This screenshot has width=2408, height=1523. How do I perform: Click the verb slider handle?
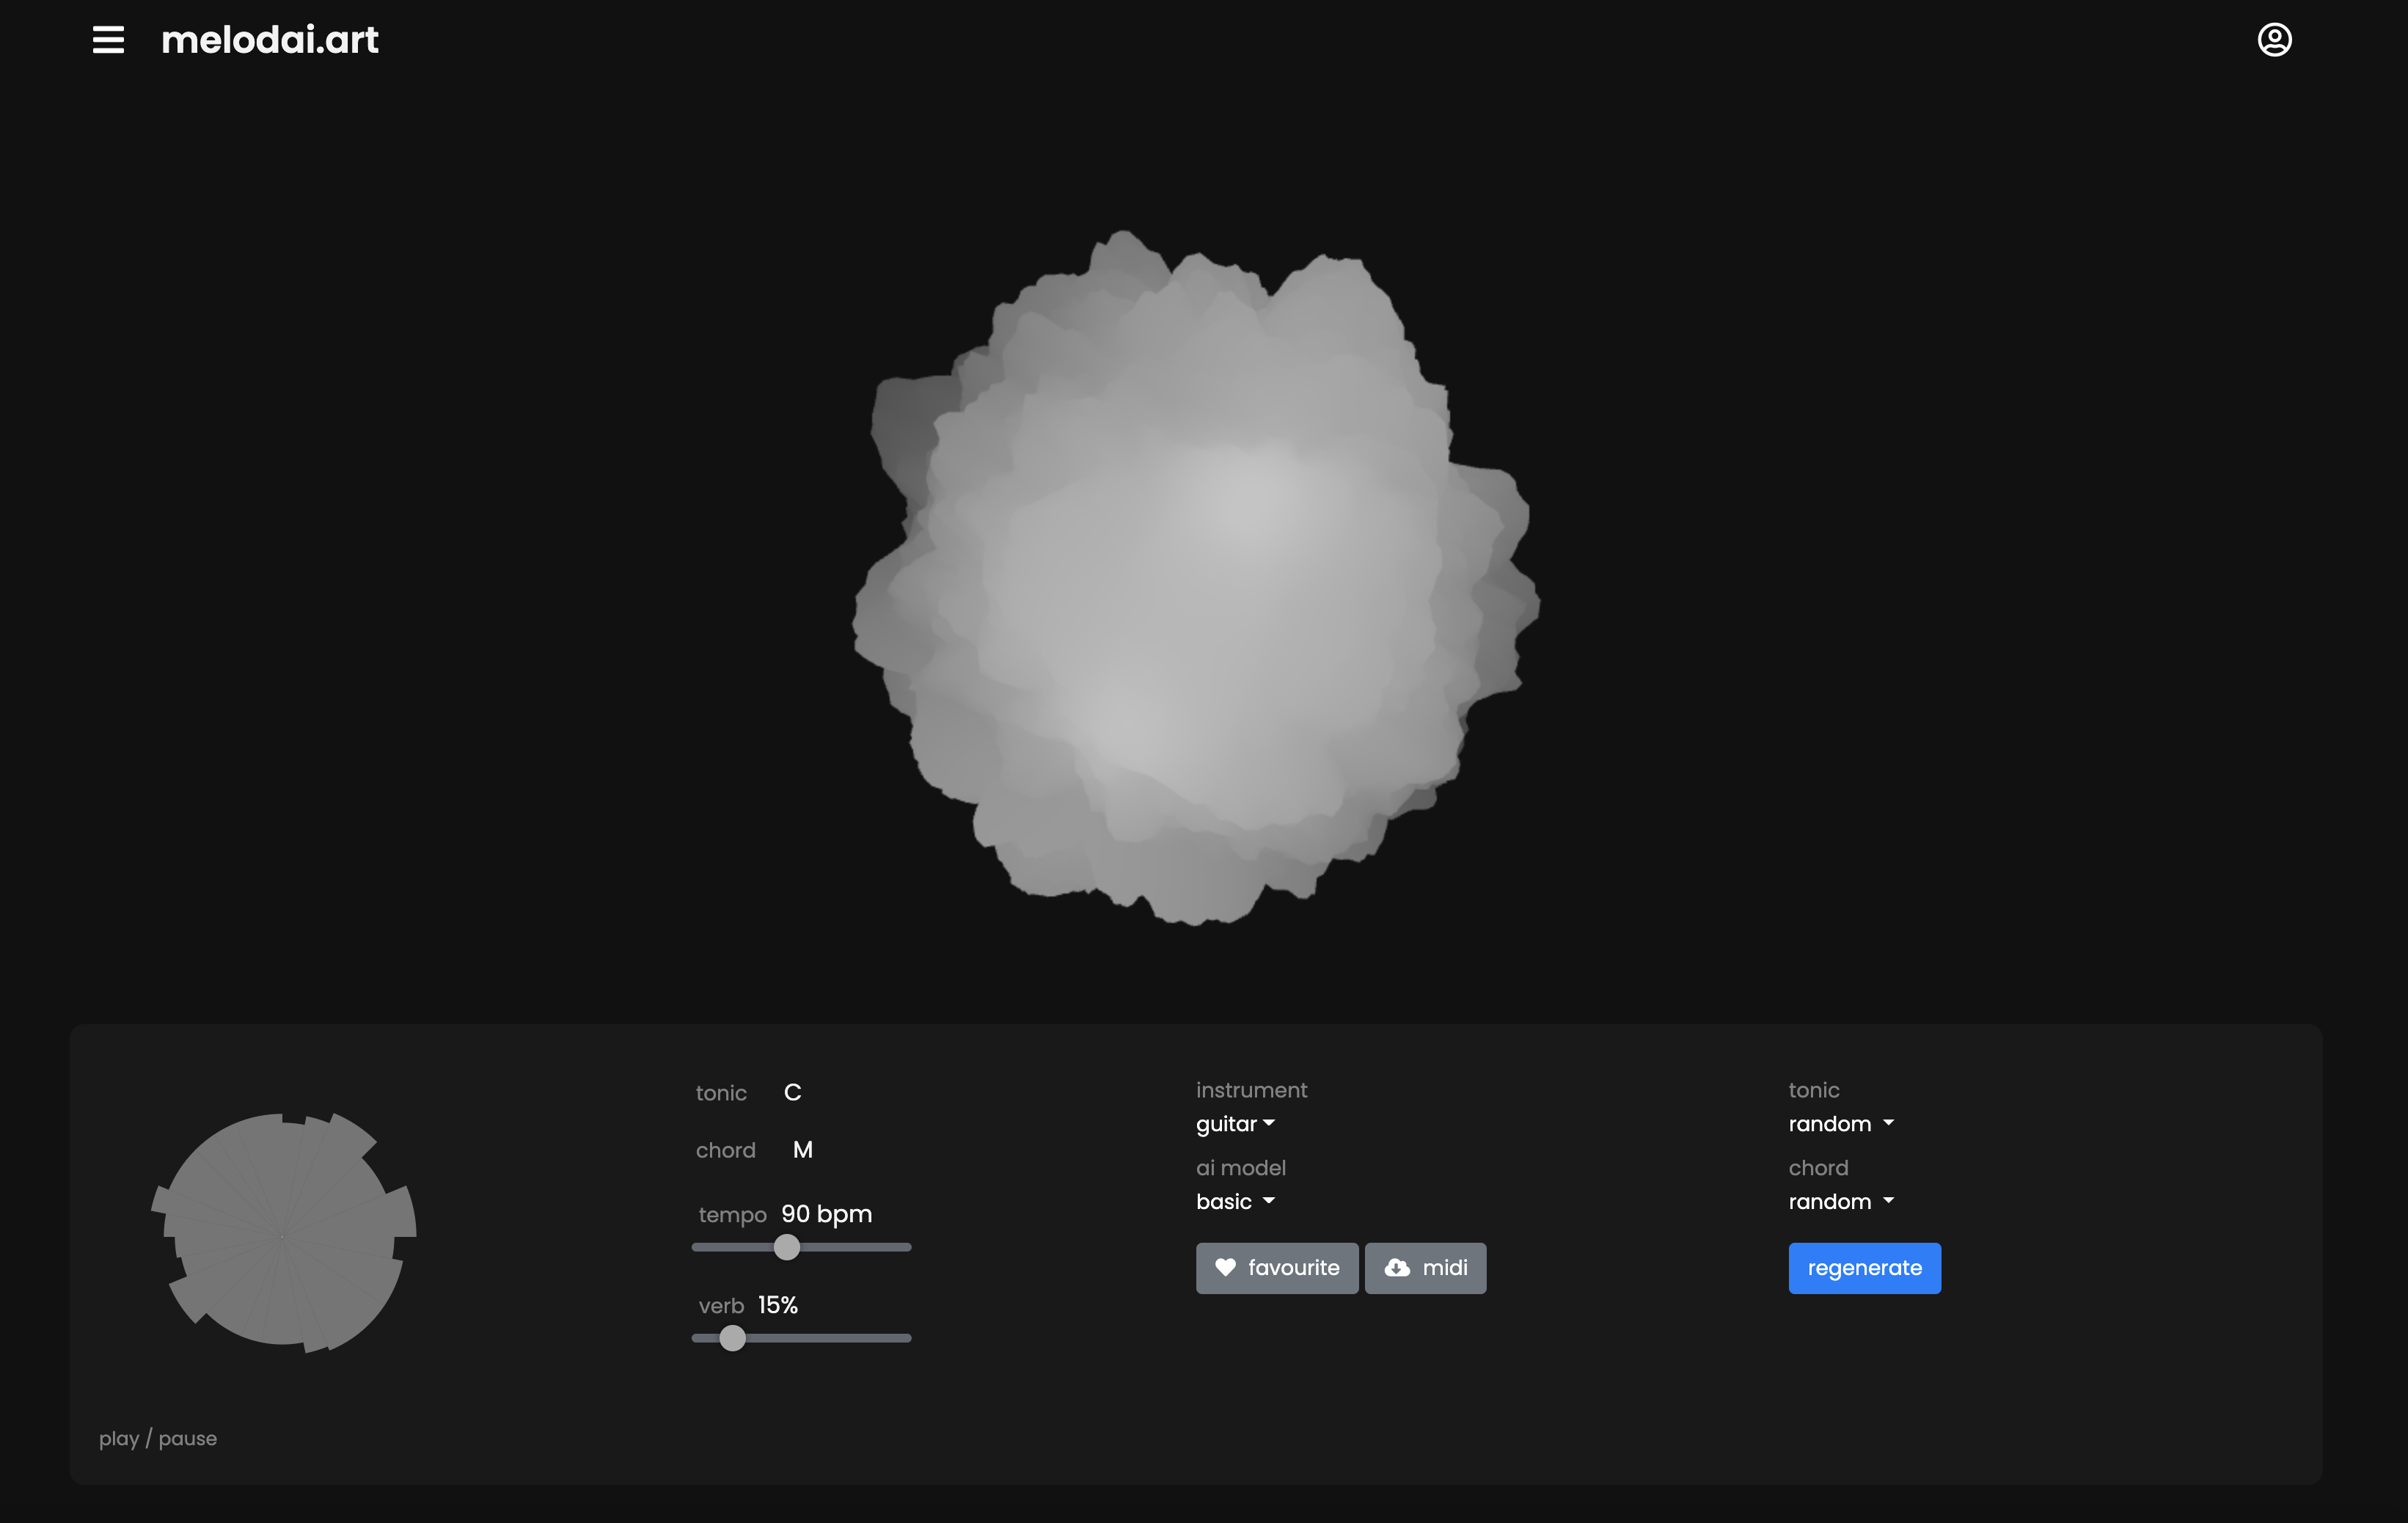pos(733,1338)
